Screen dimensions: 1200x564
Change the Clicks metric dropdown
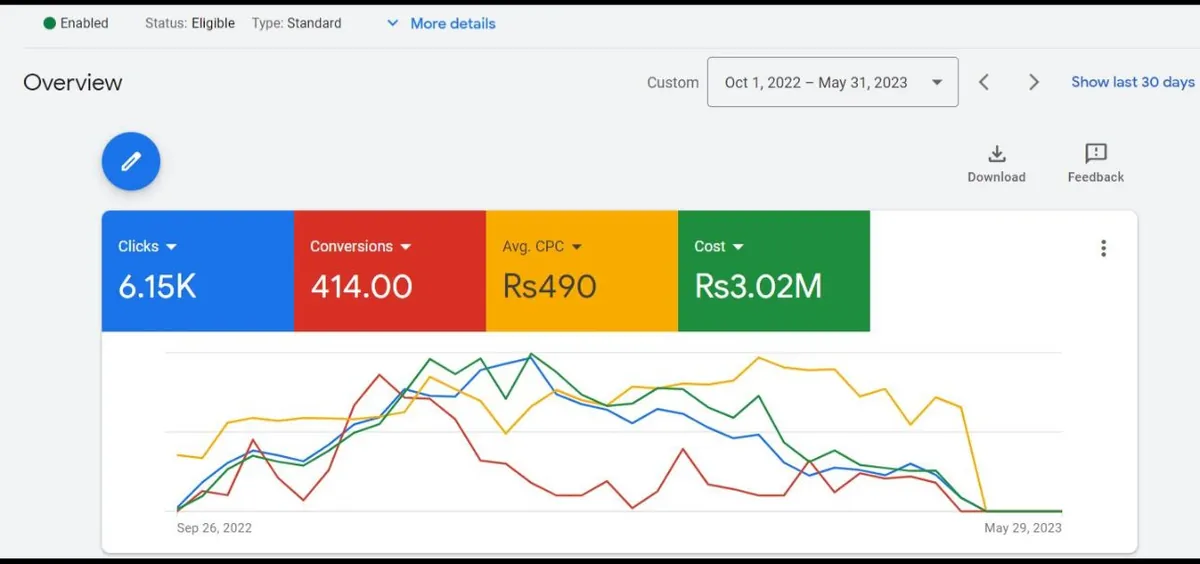click(x=147, y=246)
